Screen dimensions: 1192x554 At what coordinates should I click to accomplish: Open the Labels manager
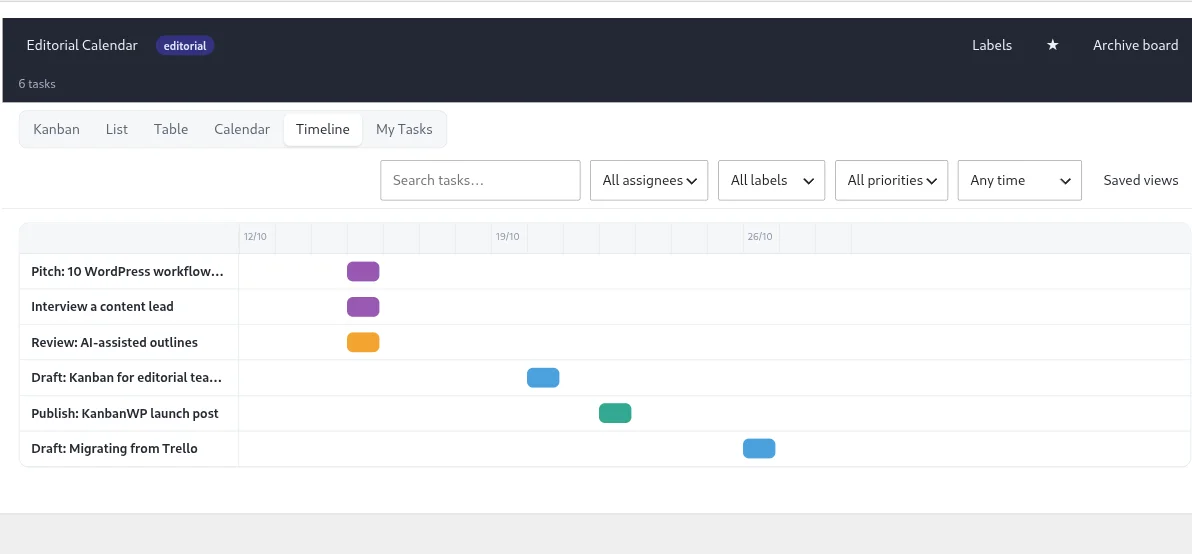coord(991,46)
